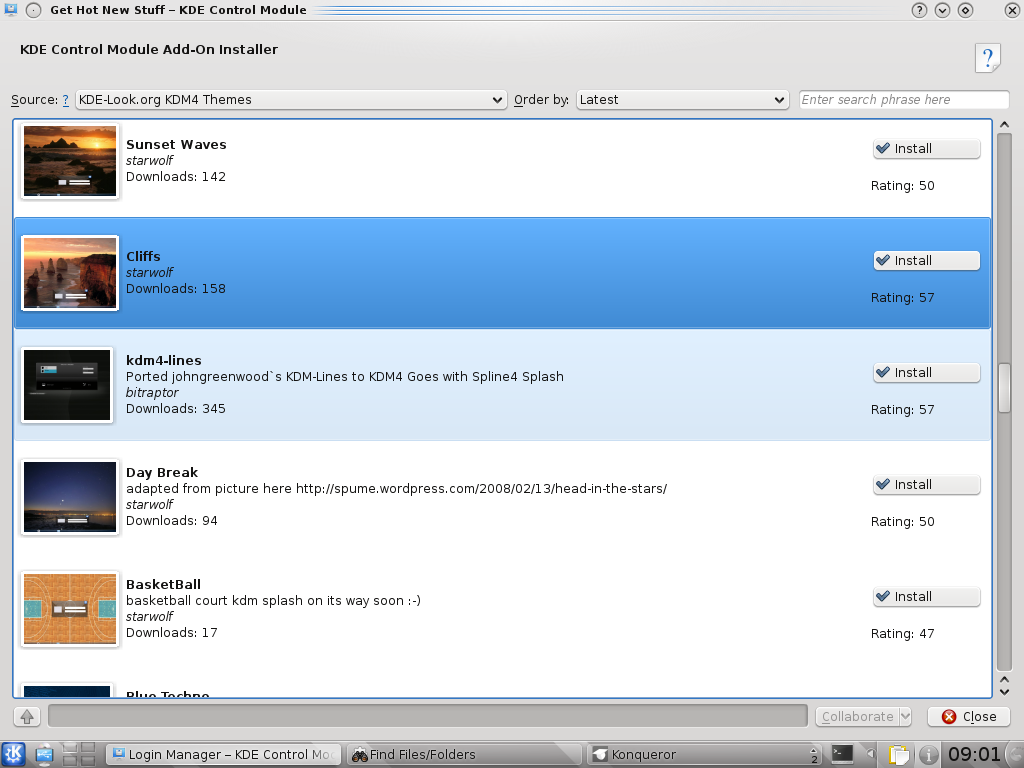Screen dimensions: 1024x768
Task: Click the Cliffs theme thumbnail
Action: 70,273
